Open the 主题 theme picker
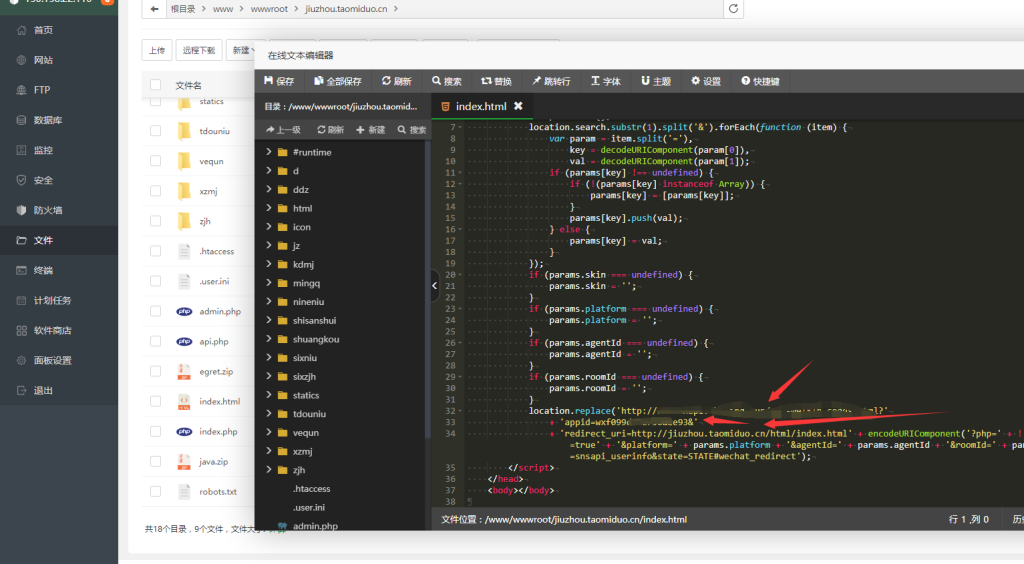The width and height of the screenshot is (1024, 564). (x=655, y=81)
